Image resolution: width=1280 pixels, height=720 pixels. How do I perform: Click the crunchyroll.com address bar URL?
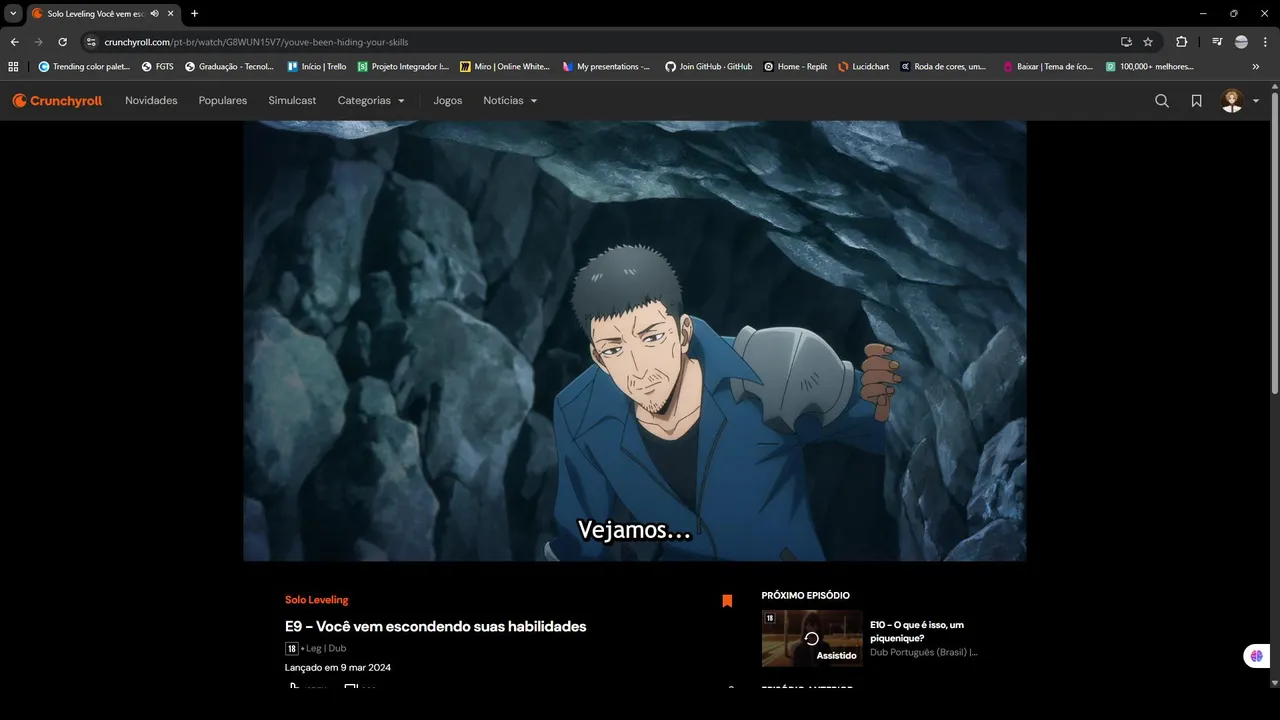point(256,42)
